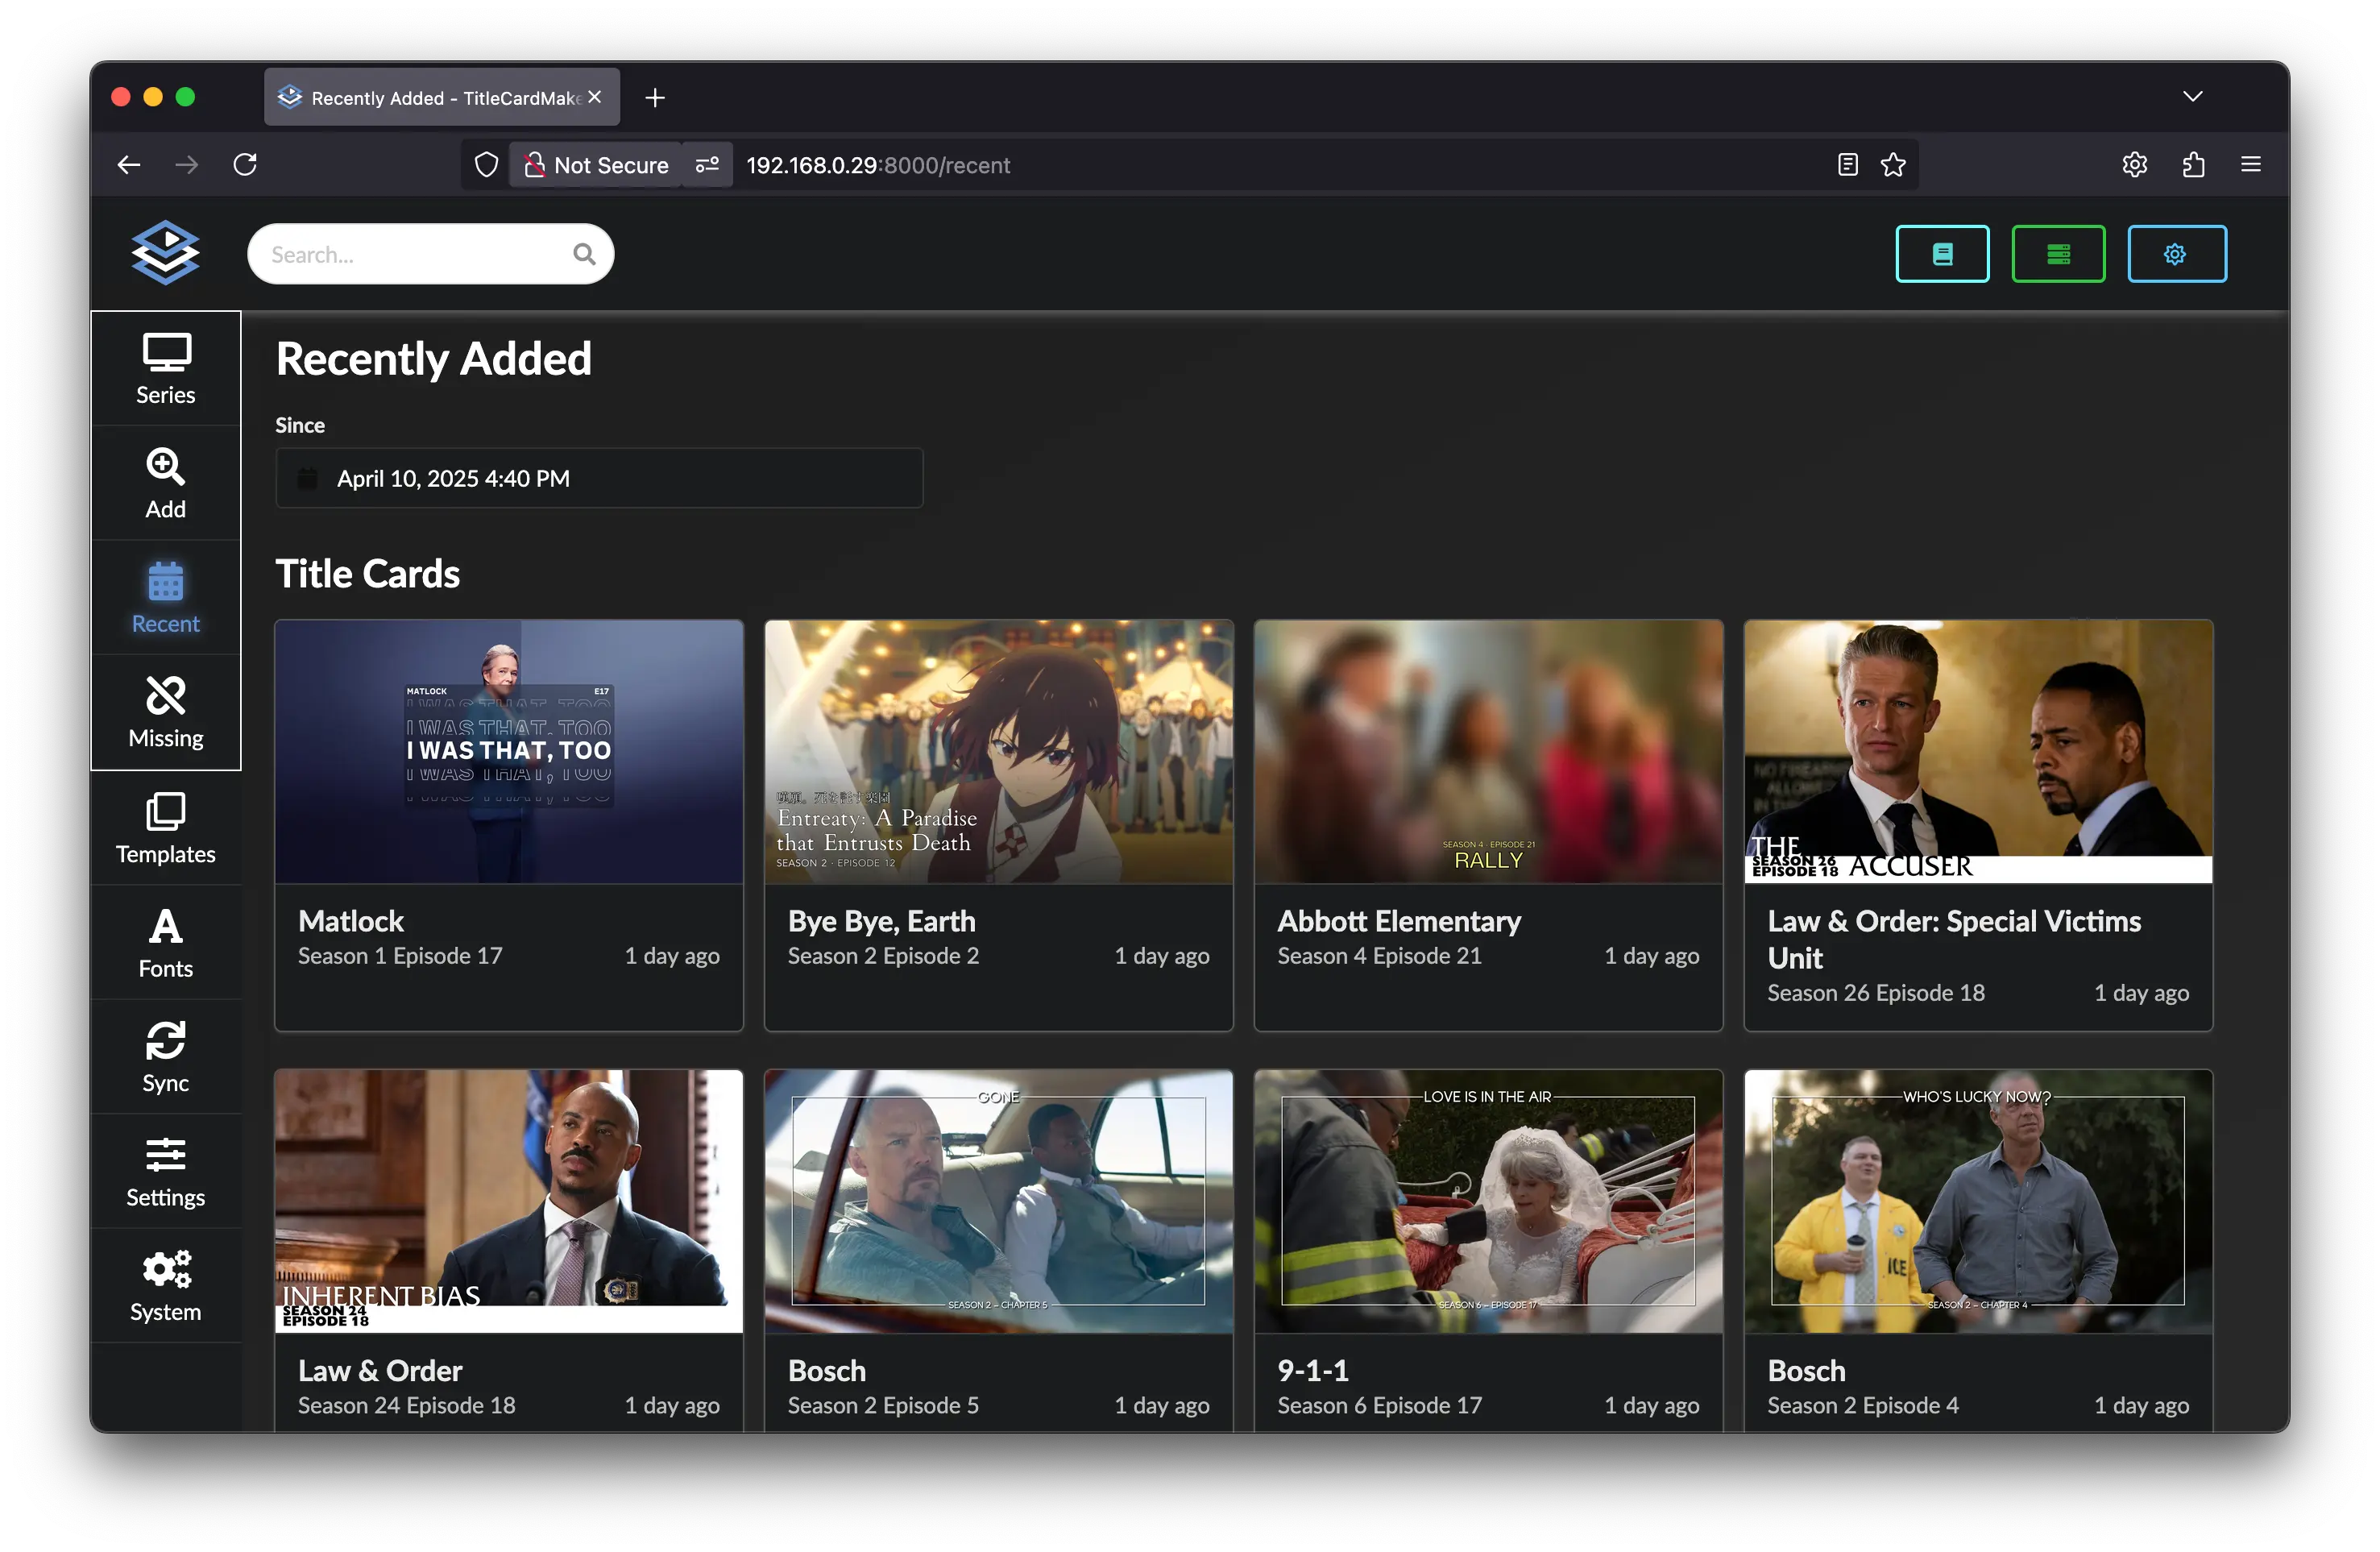Click the Search input field
Screen dimensions: 2380x1552
pos(415,255)
